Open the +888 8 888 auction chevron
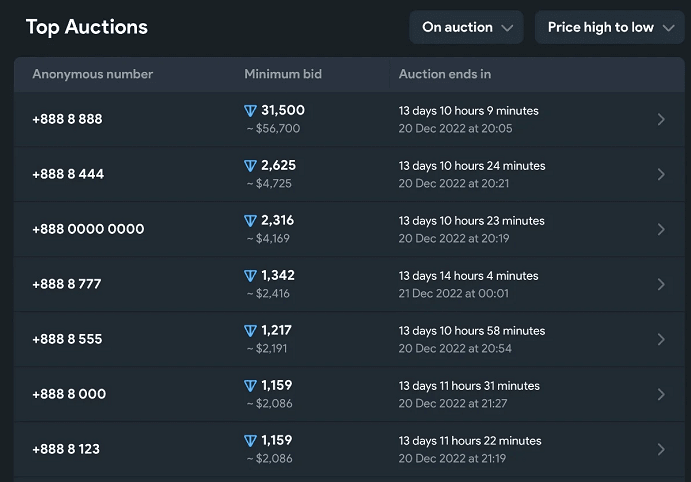This screenshot has height=482, width=691. pos(661,119)
